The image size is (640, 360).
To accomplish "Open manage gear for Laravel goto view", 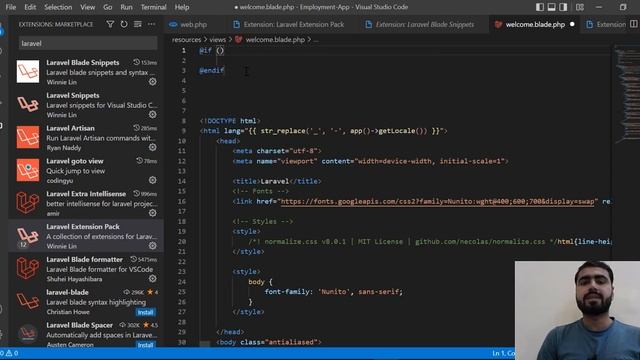I will tap(153, 180).
